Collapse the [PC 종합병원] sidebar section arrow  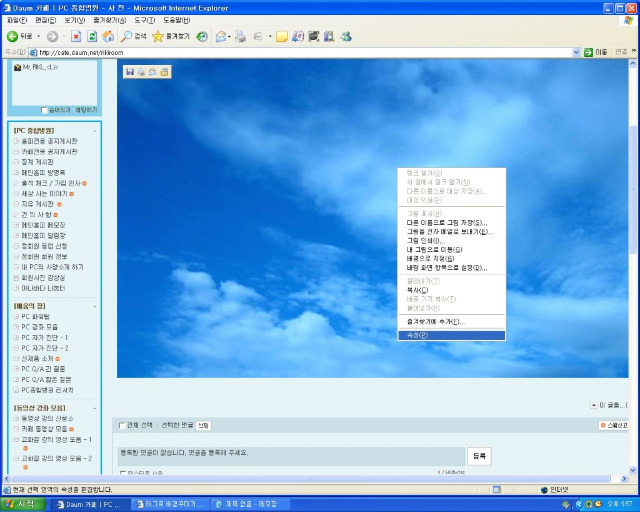coord(95,131)
